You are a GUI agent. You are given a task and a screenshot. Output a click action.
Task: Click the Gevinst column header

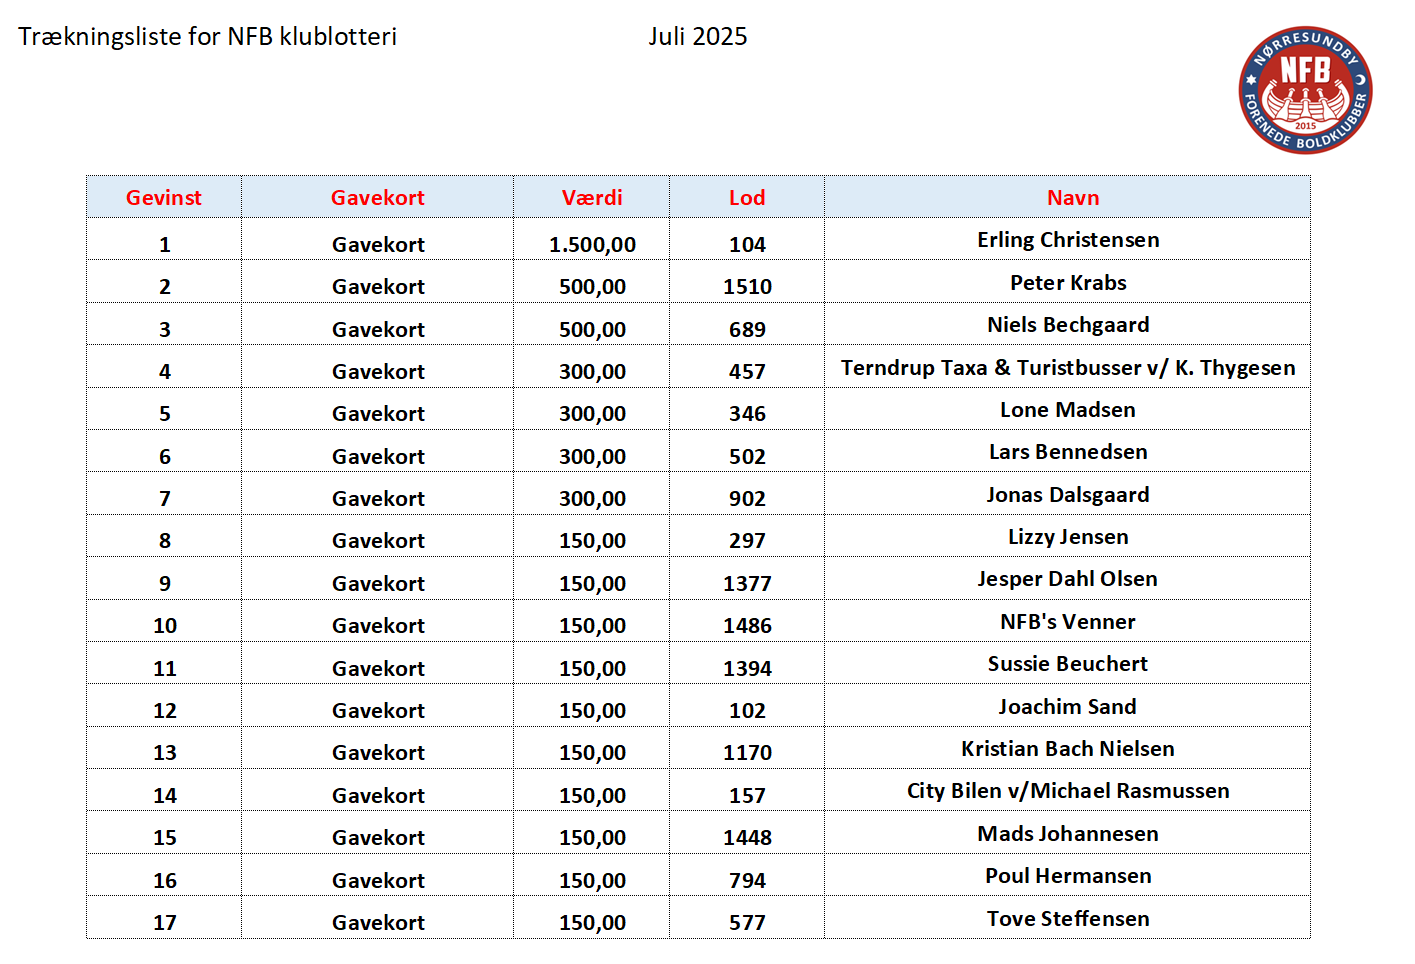point(163,198)
